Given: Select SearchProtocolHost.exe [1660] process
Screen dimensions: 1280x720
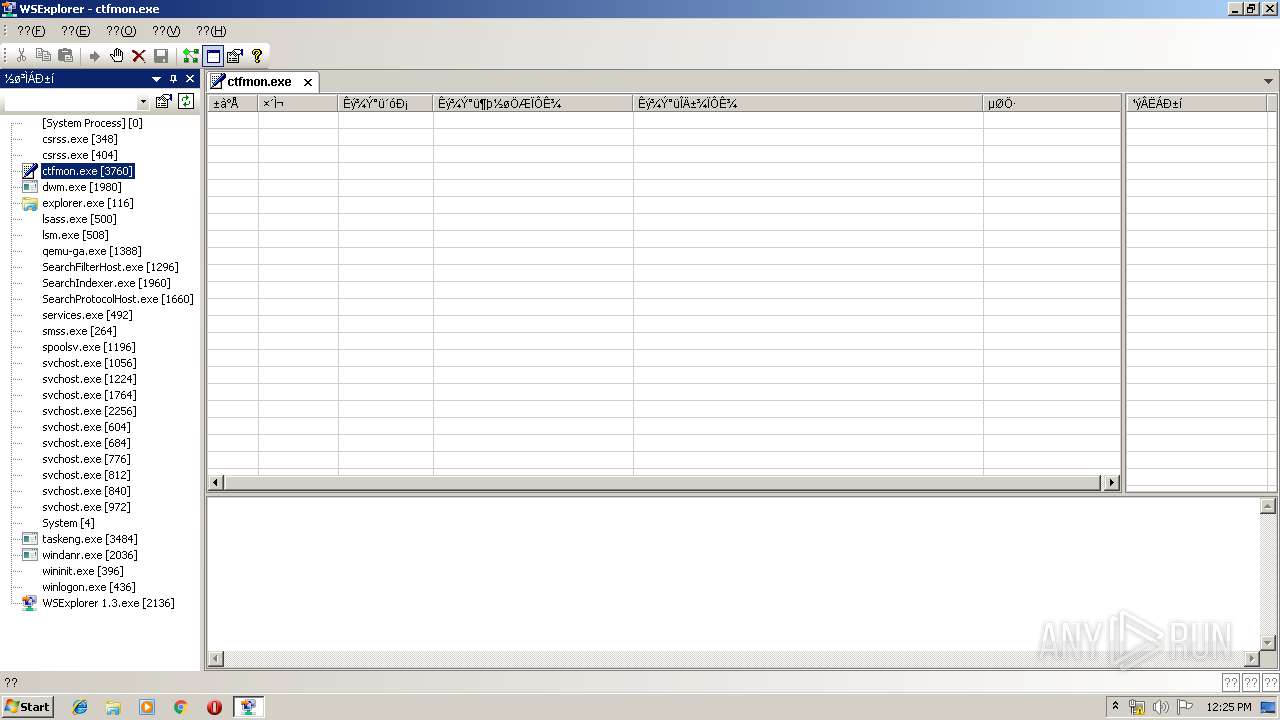Looking at the screenshot, I should click(x=118, y=299).
